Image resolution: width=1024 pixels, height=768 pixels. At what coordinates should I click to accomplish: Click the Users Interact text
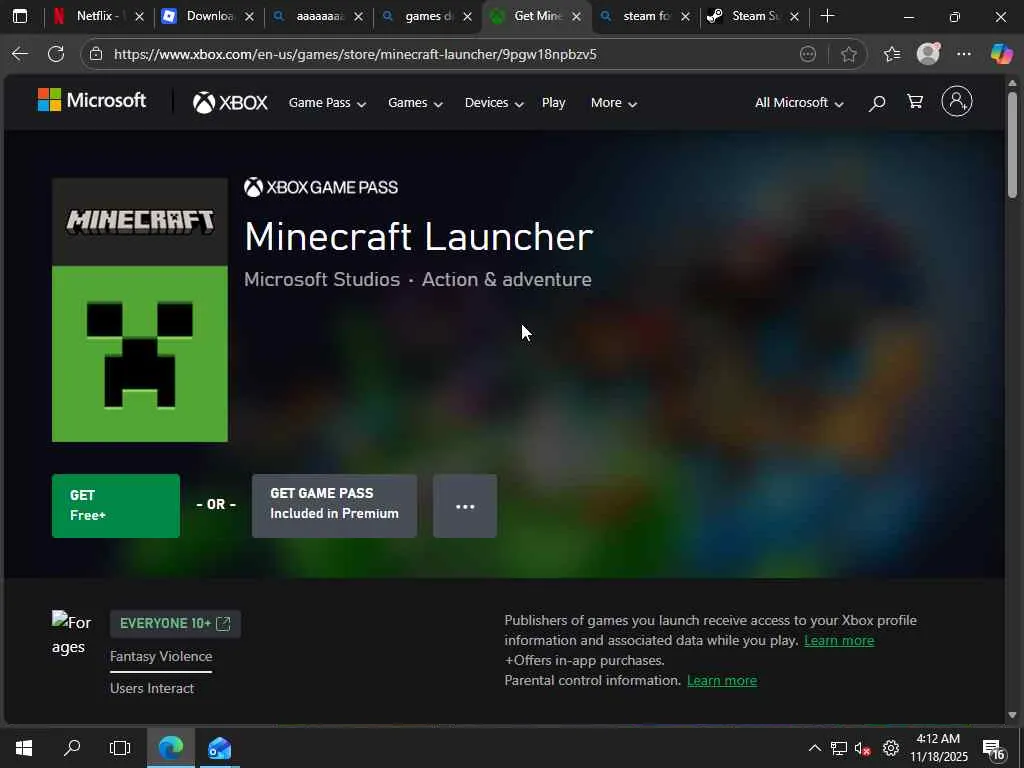coord(152,688)
